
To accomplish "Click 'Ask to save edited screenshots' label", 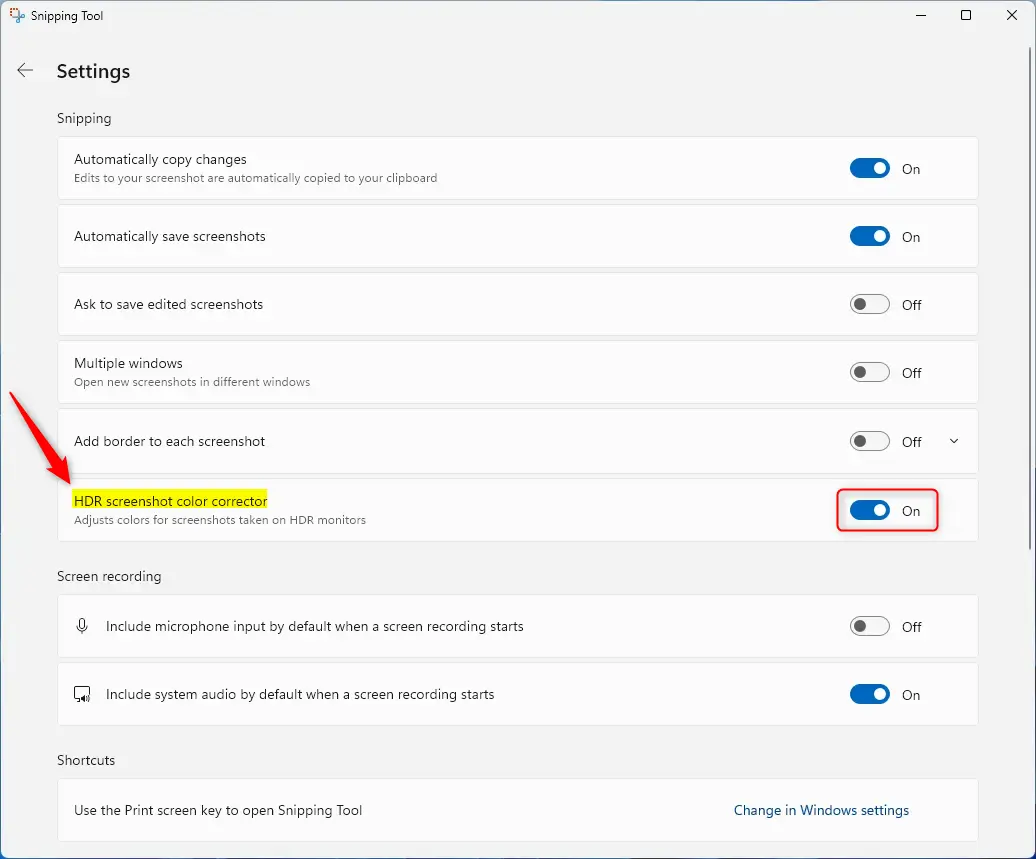I will [x=168, y=305].
